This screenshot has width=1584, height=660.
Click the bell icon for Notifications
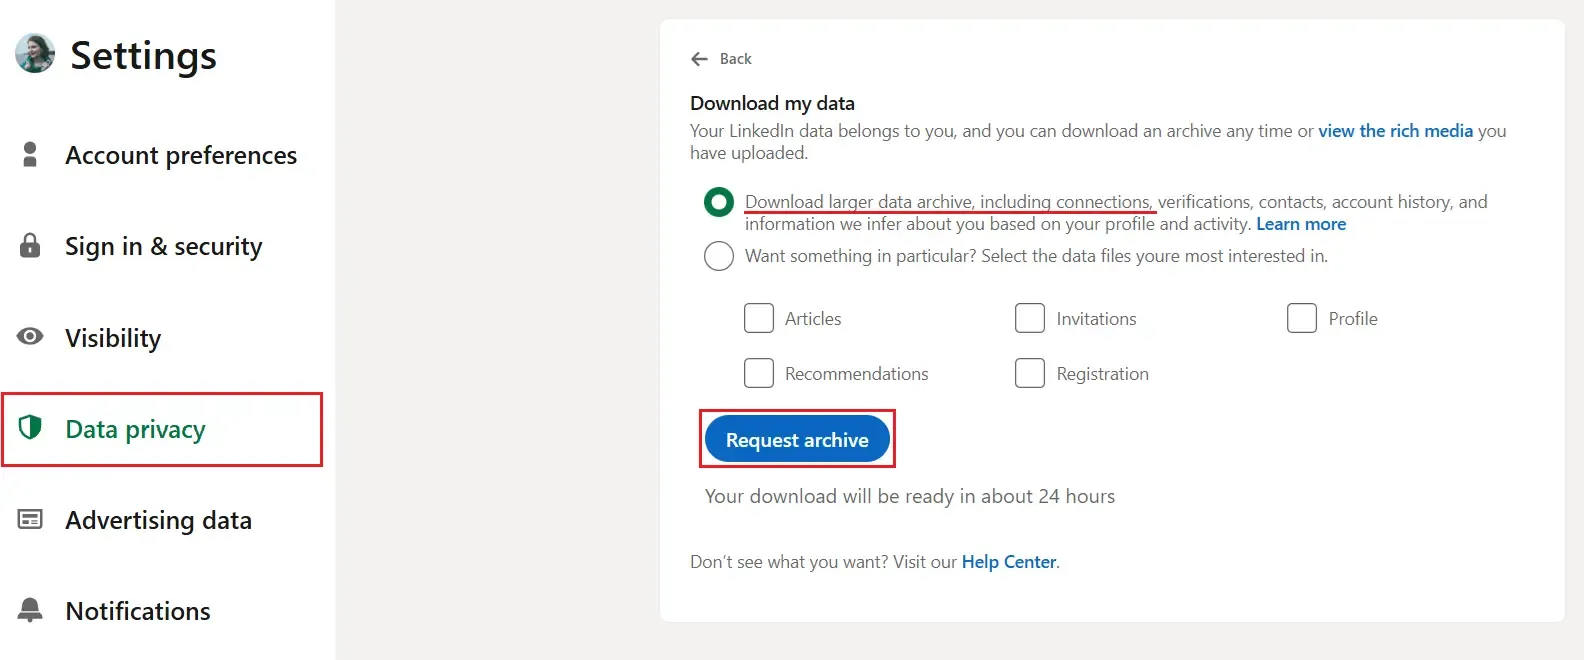(x=30, y=610)
